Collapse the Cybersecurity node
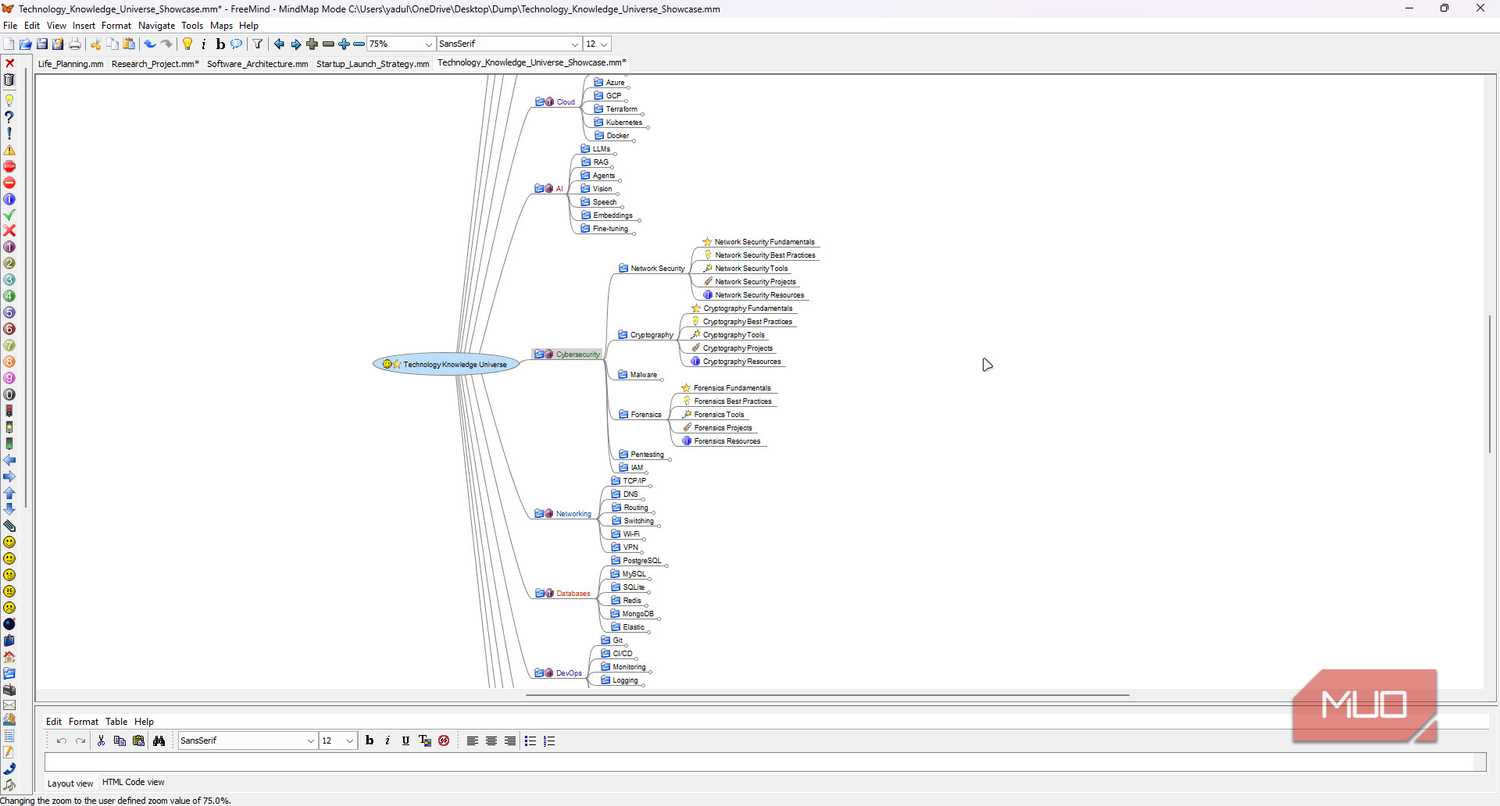The height and width of the screenshot is (806, 1500). click(x=567, y=354)
